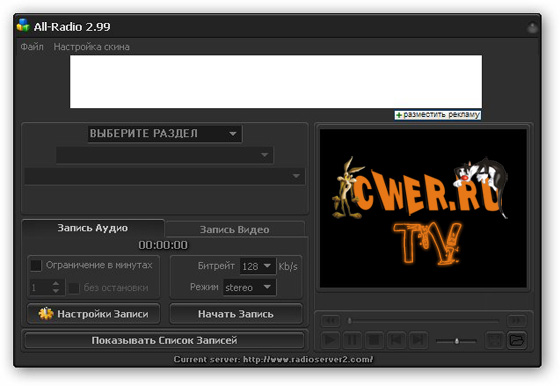
Task: Click the rewind button beside the seek bar
Action: [x=330, y=320]
